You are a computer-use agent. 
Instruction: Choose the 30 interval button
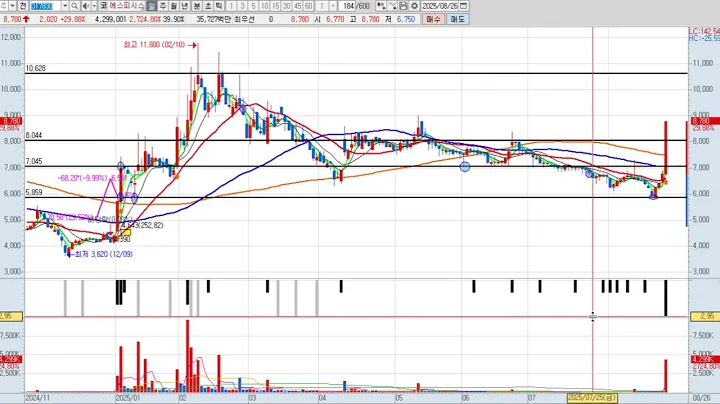[x=287, y=6]
